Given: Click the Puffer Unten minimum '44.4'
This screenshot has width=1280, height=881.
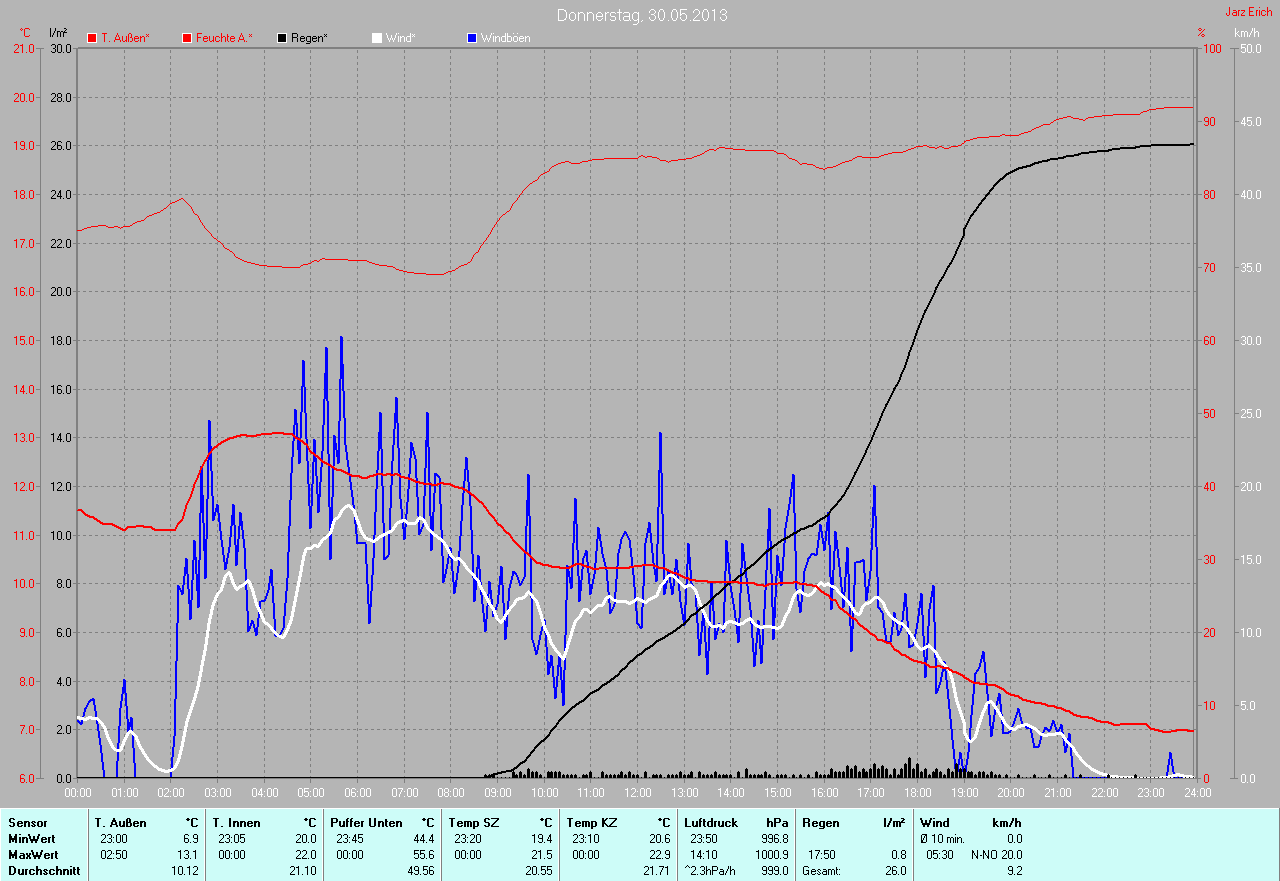Looking at the screenshot, I should (423, 839).
